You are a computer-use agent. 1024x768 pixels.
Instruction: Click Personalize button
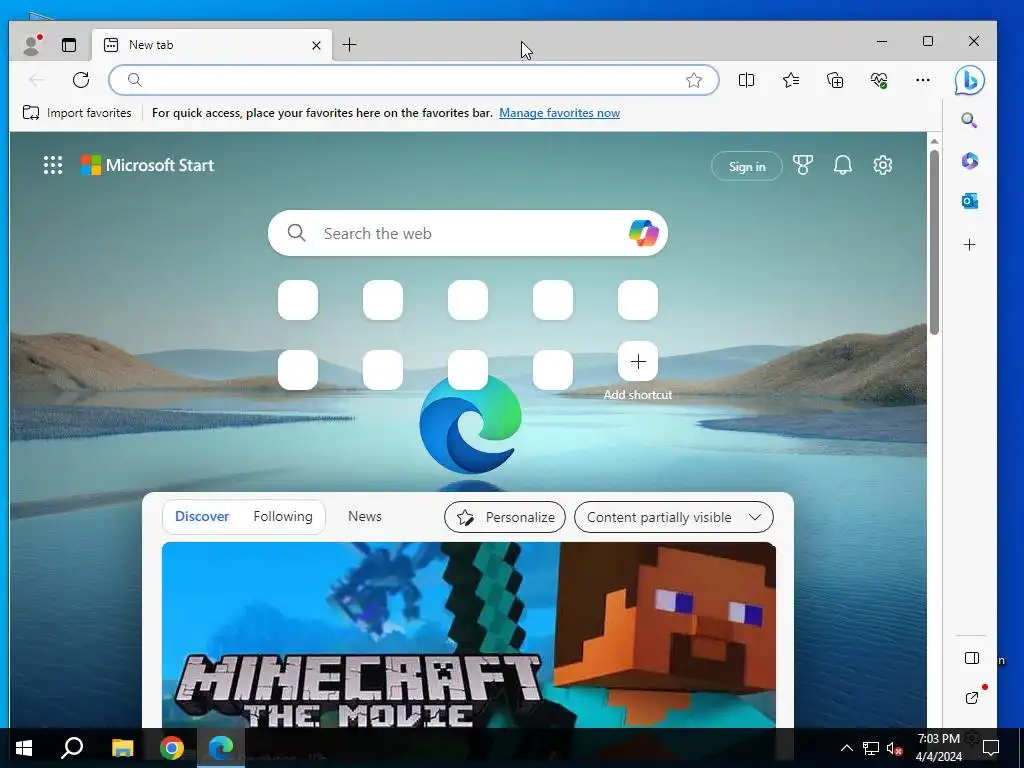coord(505,517)
